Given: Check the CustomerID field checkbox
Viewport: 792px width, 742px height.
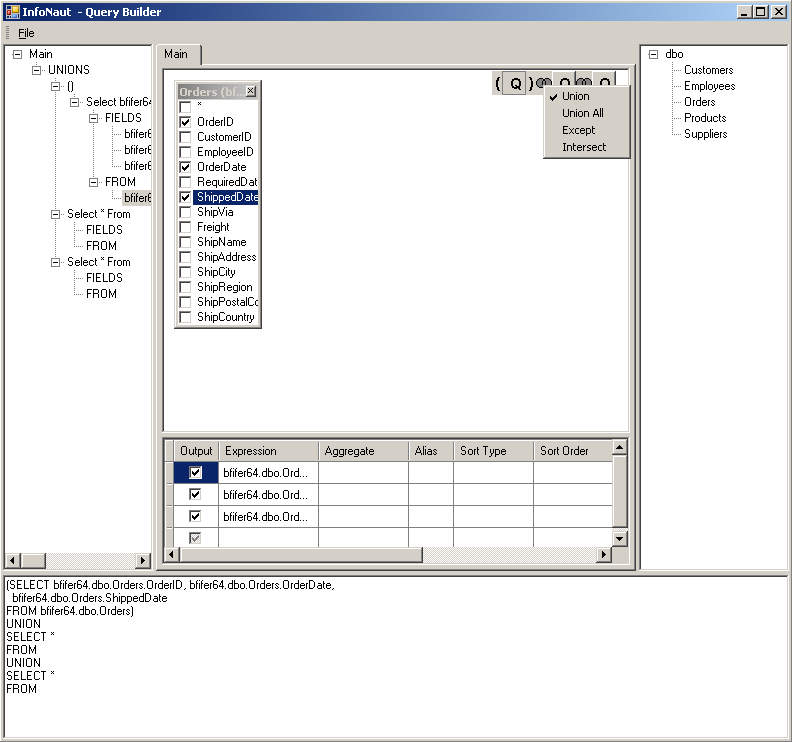Looking at the screenshot, I should tap(185, 137).
